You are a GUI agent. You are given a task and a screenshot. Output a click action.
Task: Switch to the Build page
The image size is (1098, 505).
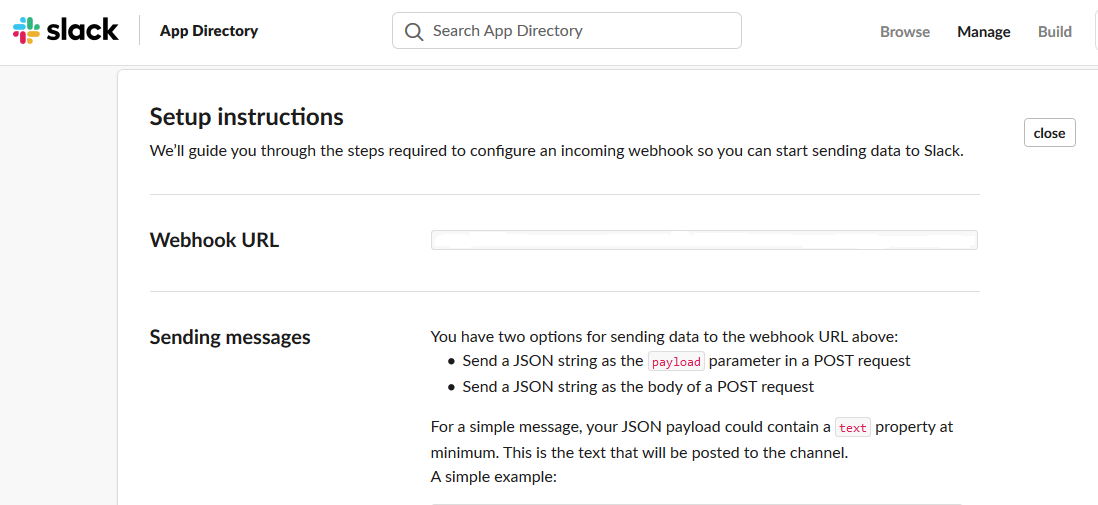1054,32
